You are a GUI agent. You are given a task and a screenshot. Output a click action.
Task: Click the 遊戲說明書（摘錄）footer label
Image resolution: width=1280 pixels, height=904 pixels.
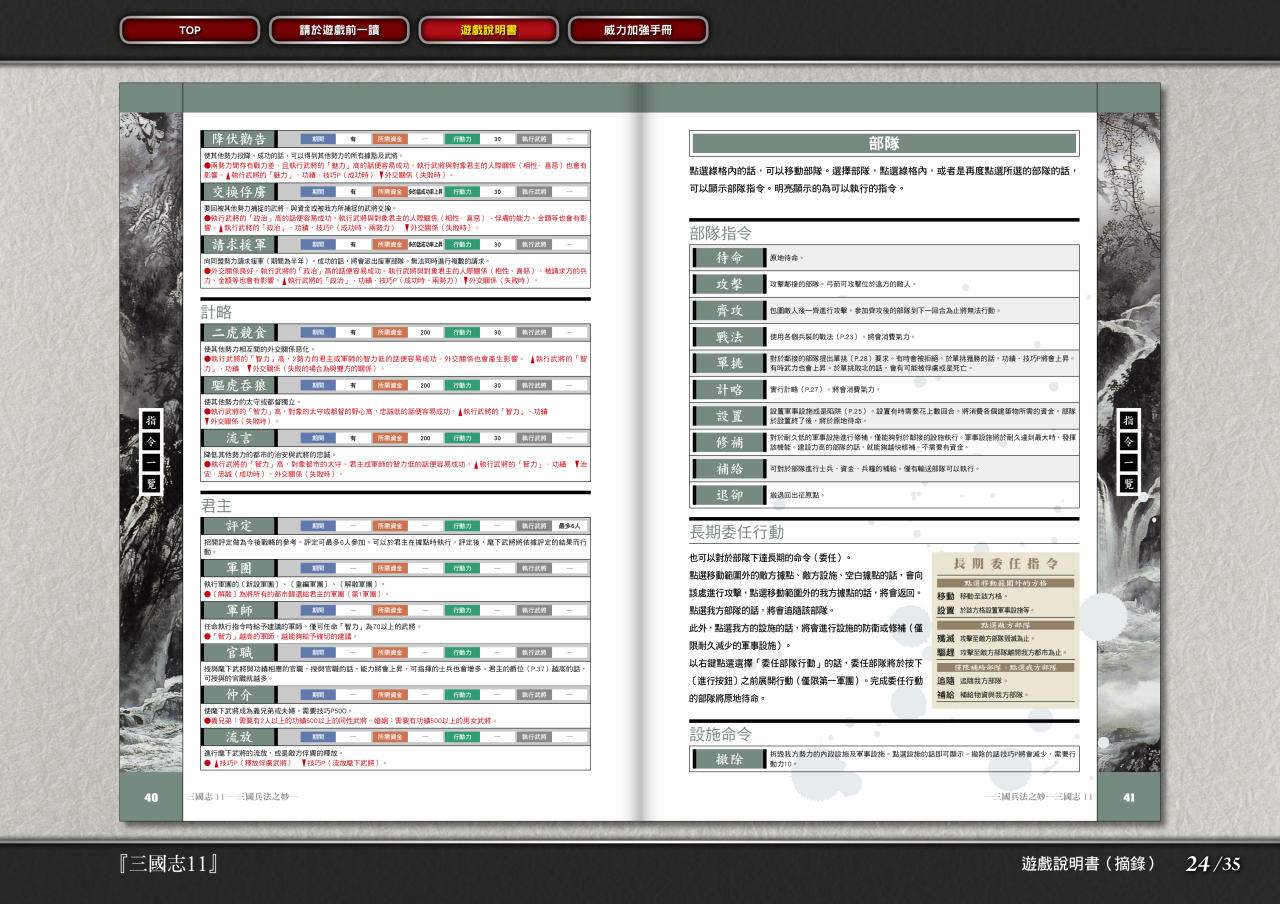pos(1089,864)
